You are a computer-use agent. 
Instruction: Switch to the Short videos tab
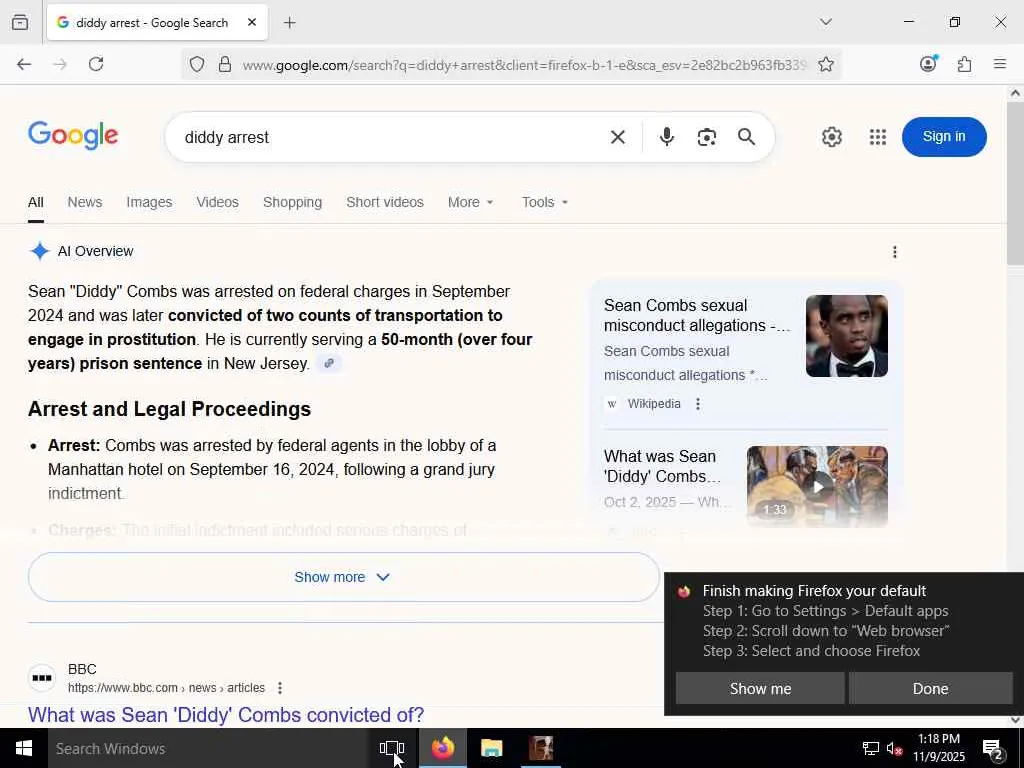coord(385,202)
